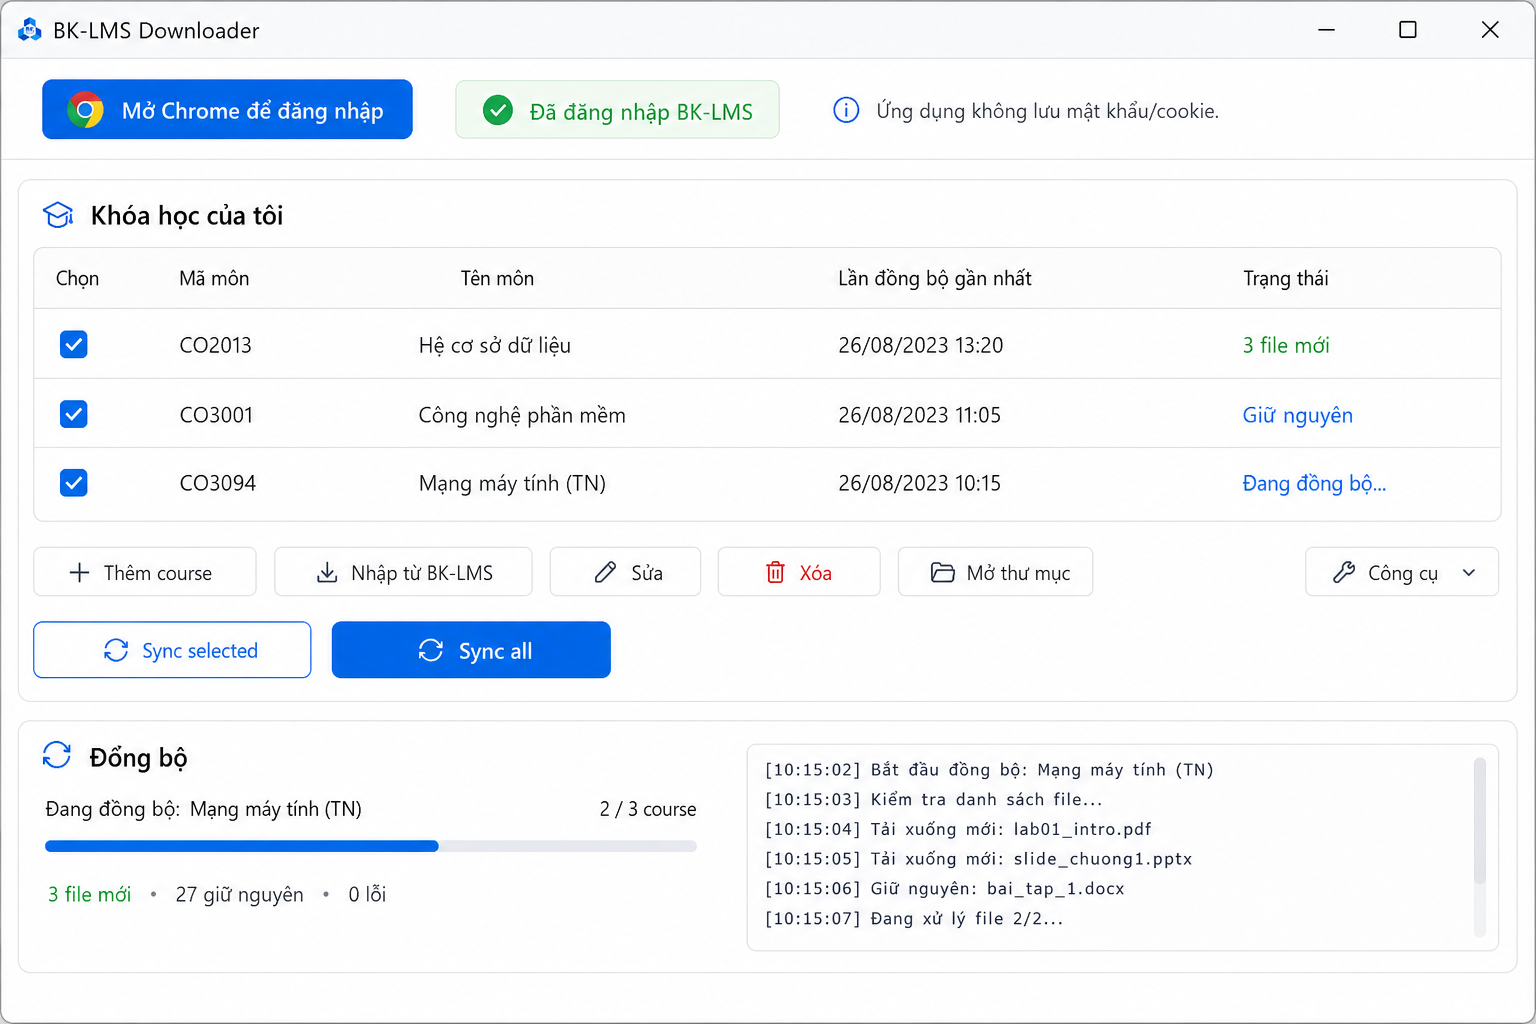Viewport: 1536px width, 1024px height.
Task: Start Sync all button
Action: pos(471,650)
